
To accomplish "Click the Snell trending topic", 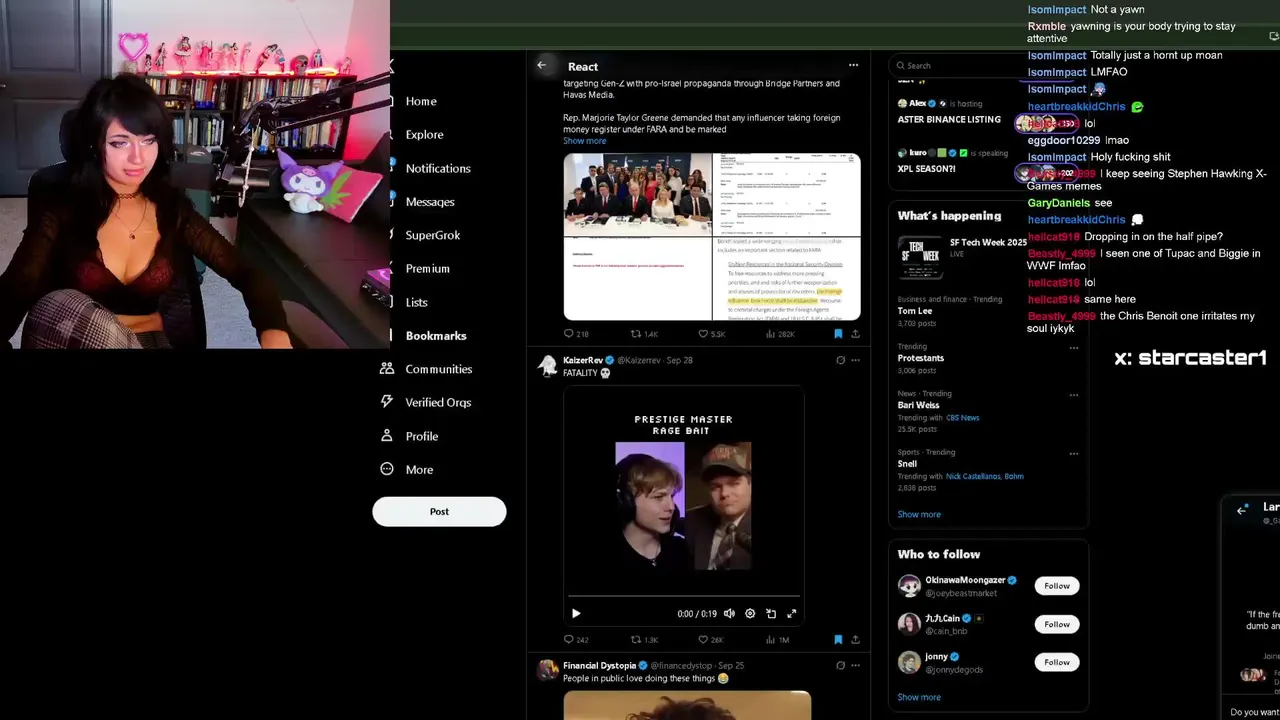I will (x=907, y=464).
